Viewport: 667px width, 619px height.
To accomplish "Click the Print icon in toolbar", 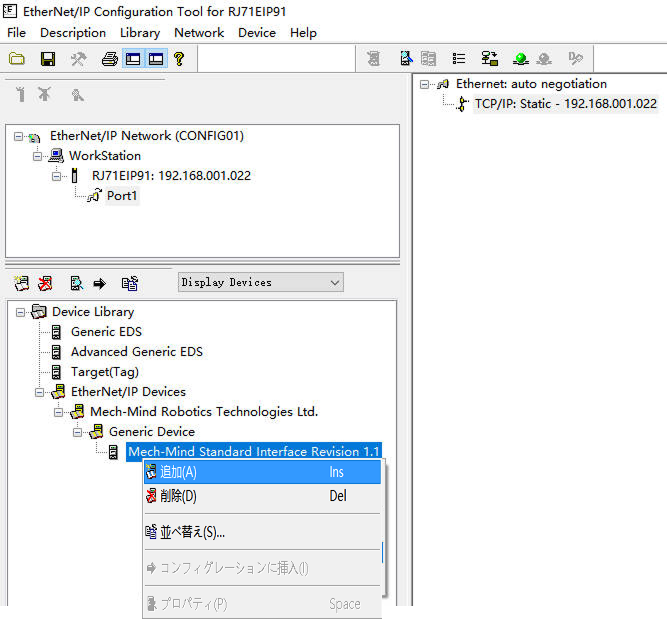I will point(109,59).
